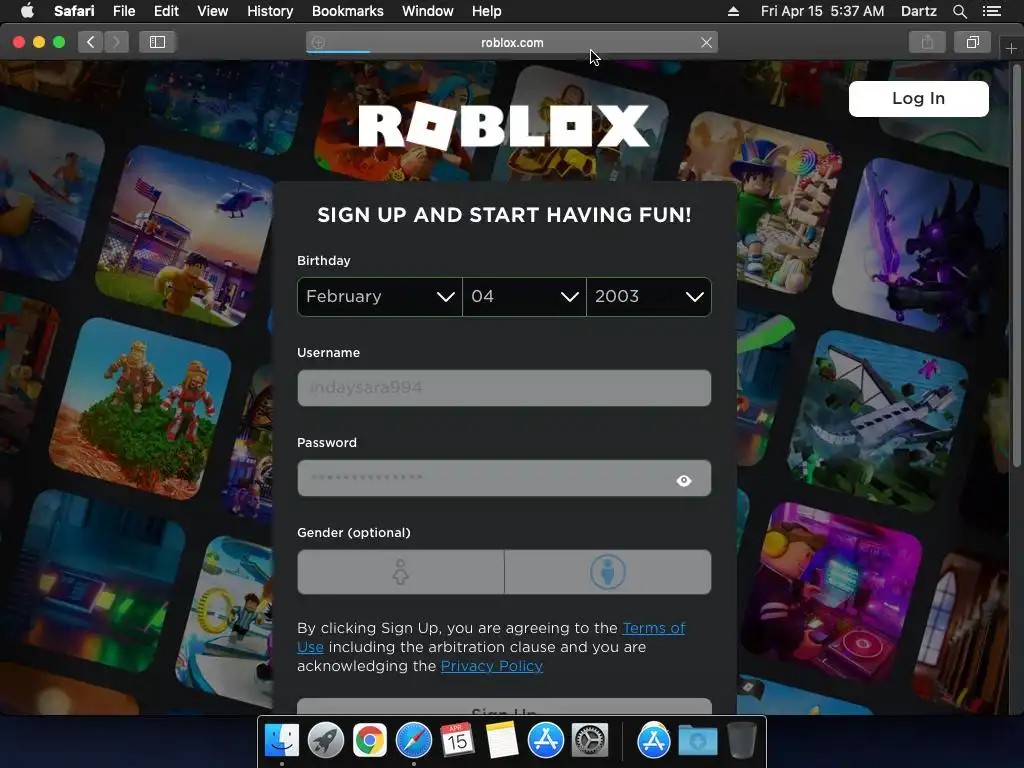
Task: Open the Trash in the Dock
Action: pyautogui.click(x=742, y=740)
